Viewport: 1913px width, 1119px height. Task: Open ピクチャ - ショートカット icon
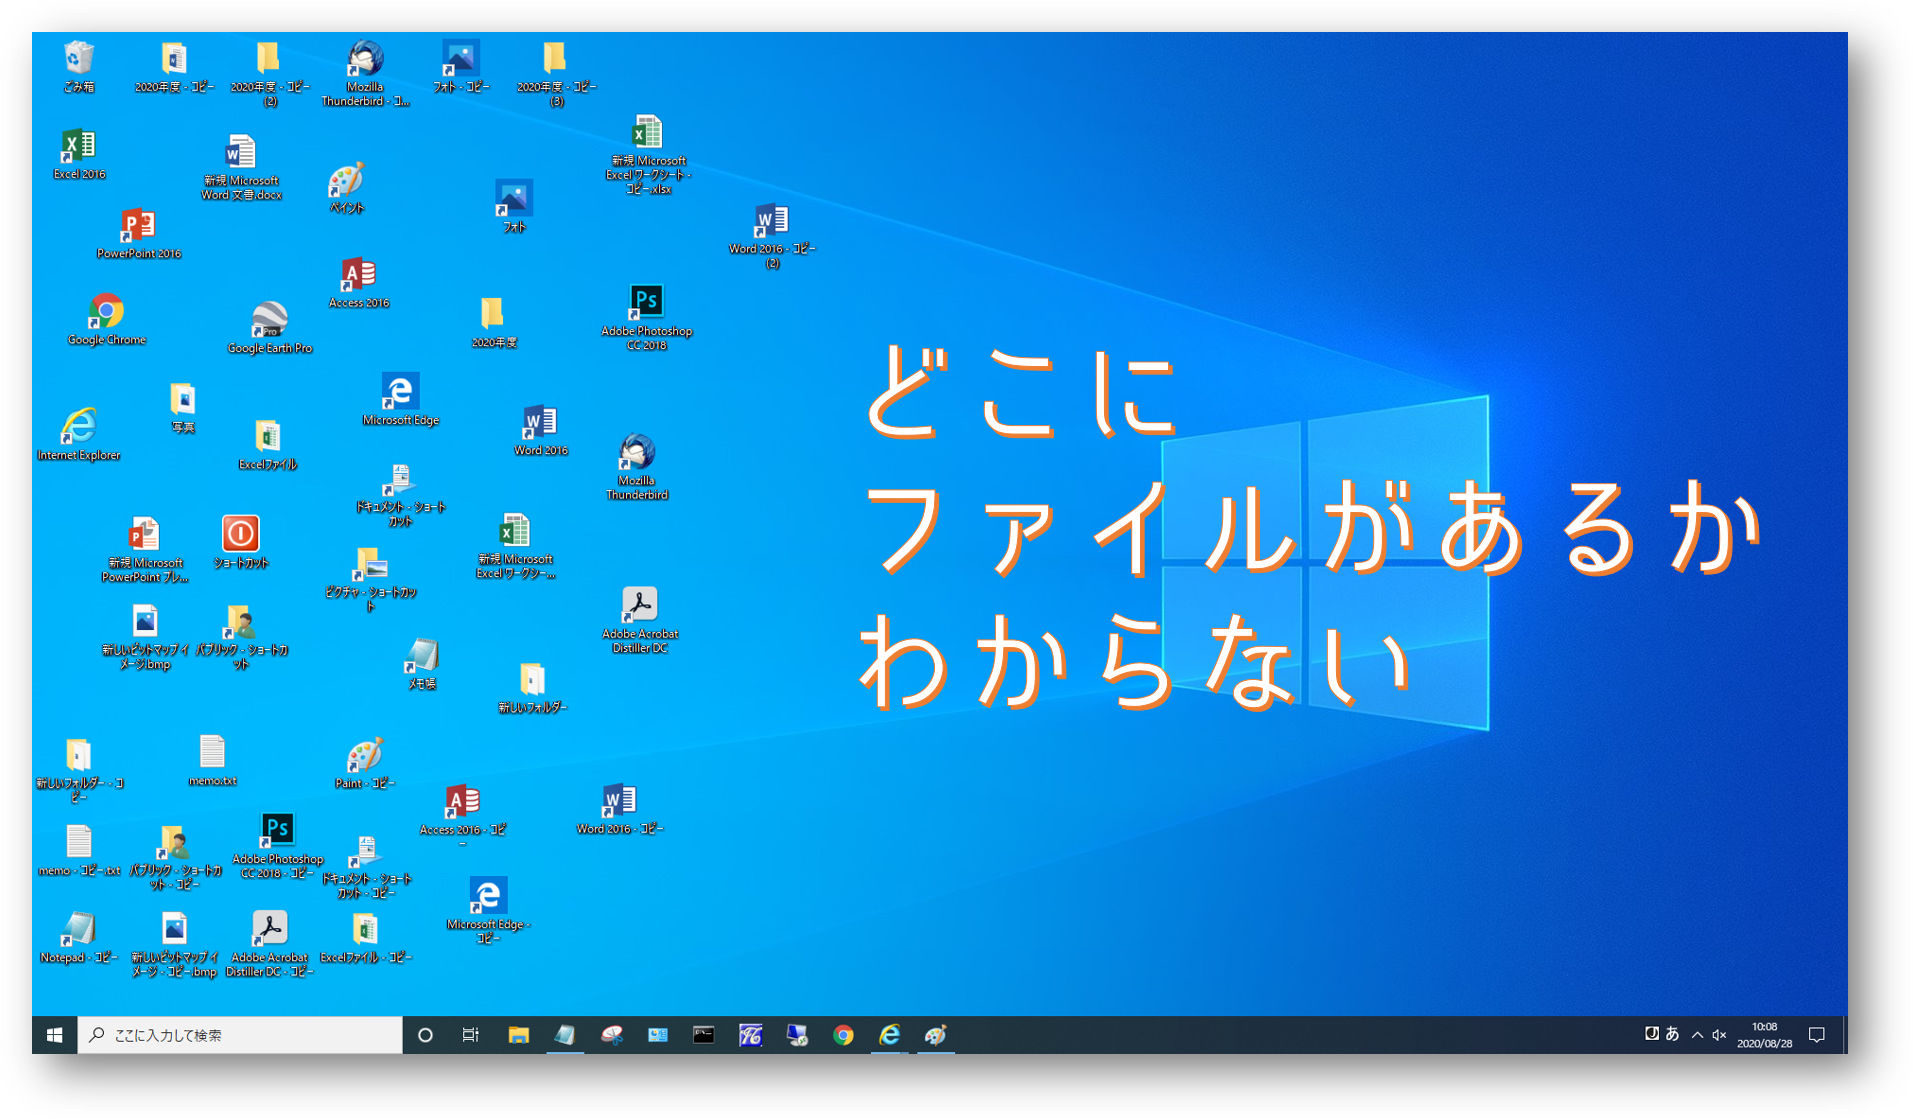[x=370, y=578]
